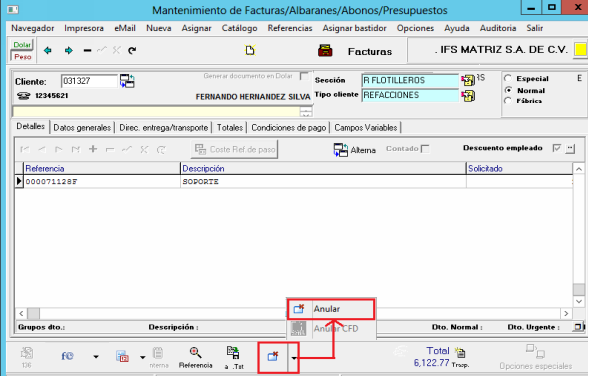Click the yellow color square beside company name
This screenshot has height=377, width=591.
[580, 49]
